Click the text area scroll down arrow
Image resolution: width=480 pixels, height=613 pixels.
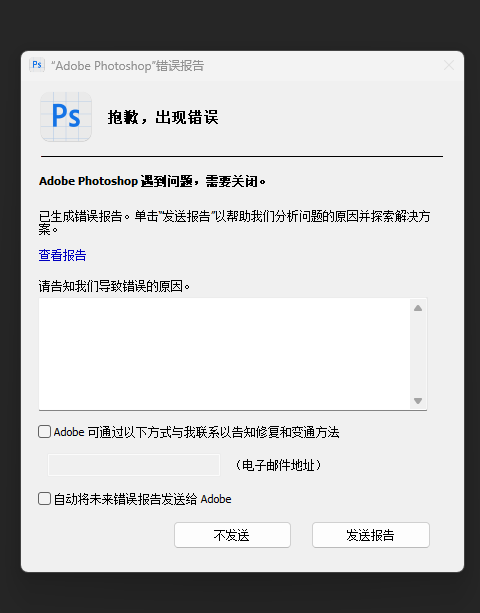point(418,401)
